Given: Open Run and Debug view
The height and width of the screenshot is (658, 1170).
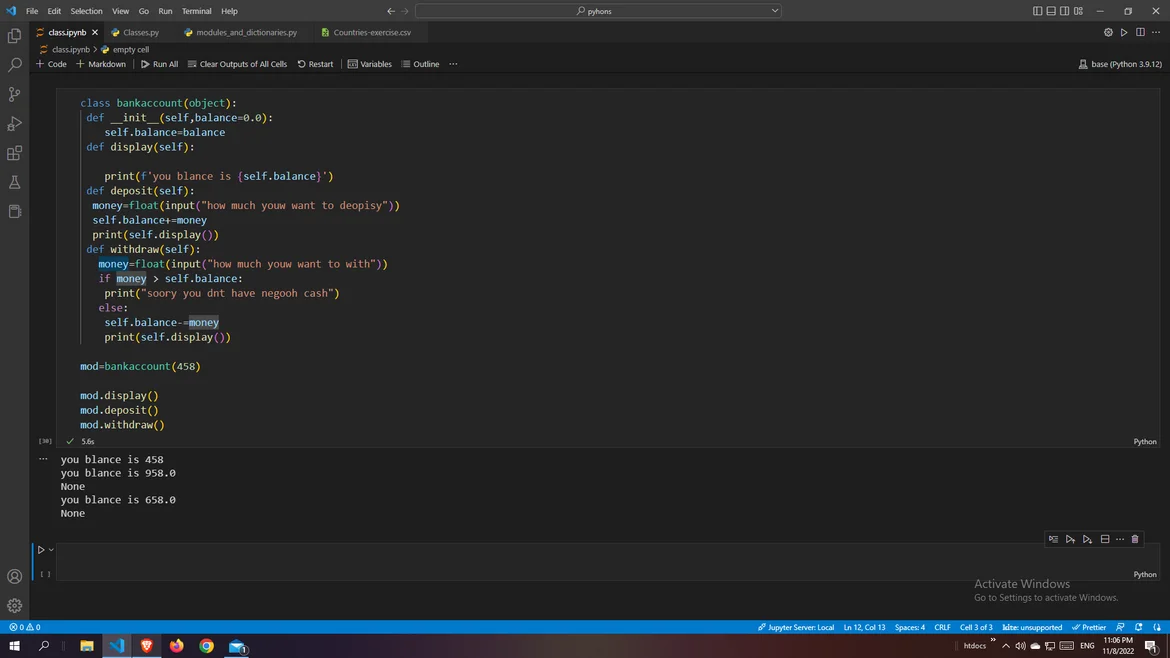Looking at the screenshot, I should point(14,124).
